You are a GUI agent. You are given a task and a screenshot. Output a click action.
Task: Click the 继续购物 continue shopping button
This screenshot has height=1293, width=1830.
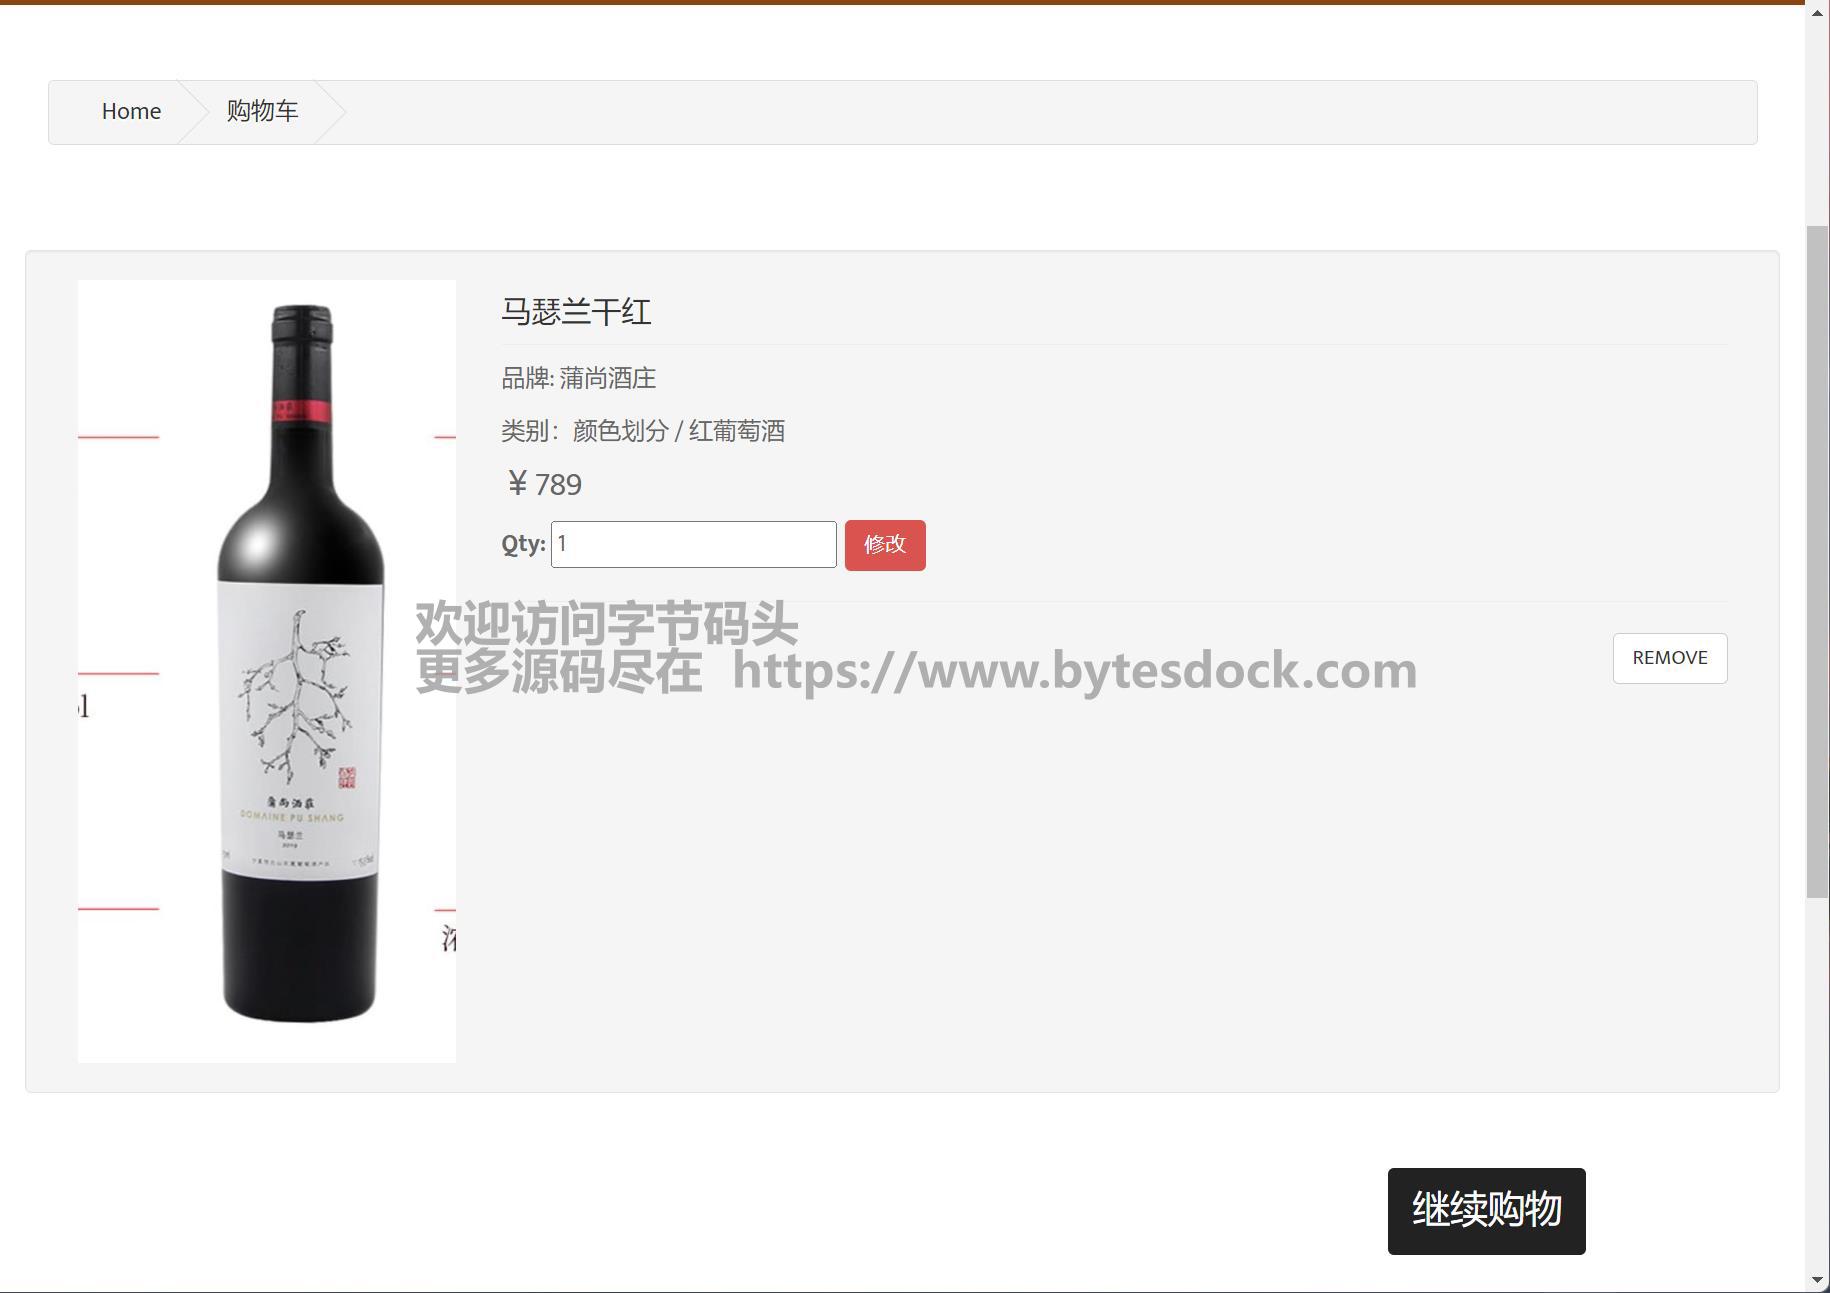[x=1487, y=1211]
